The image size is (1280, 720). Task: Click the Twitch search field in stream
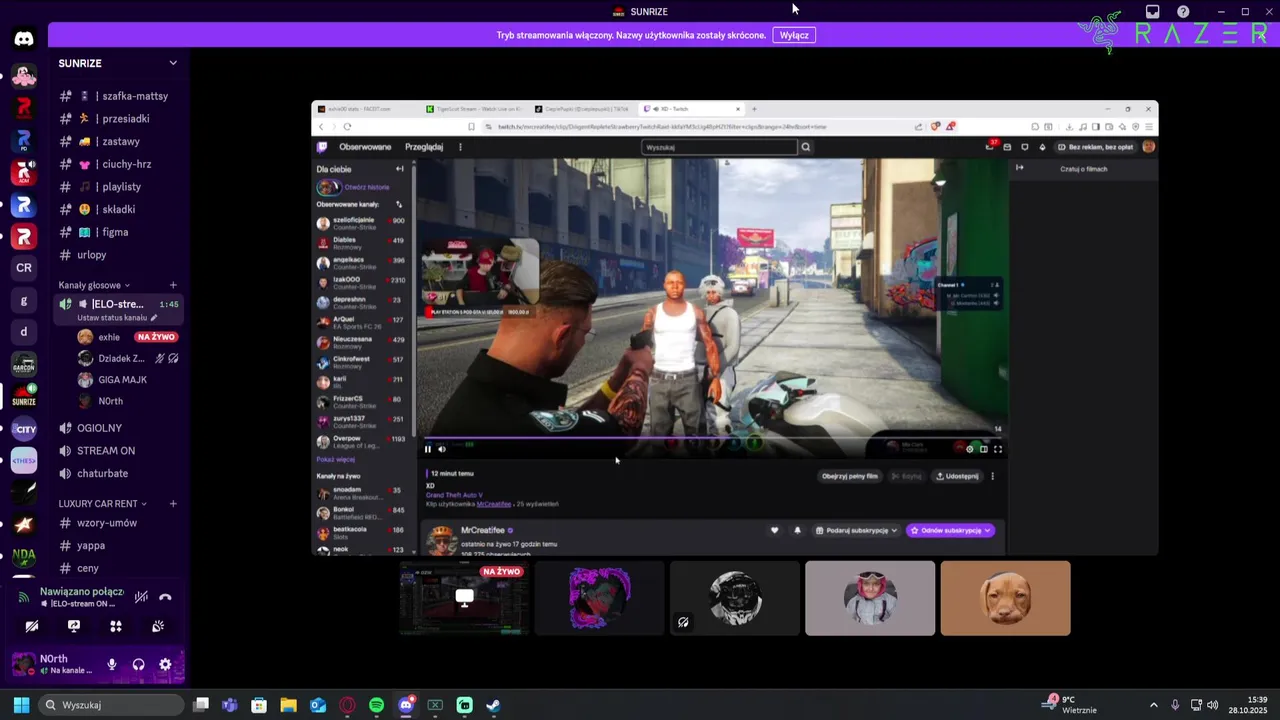719,147
